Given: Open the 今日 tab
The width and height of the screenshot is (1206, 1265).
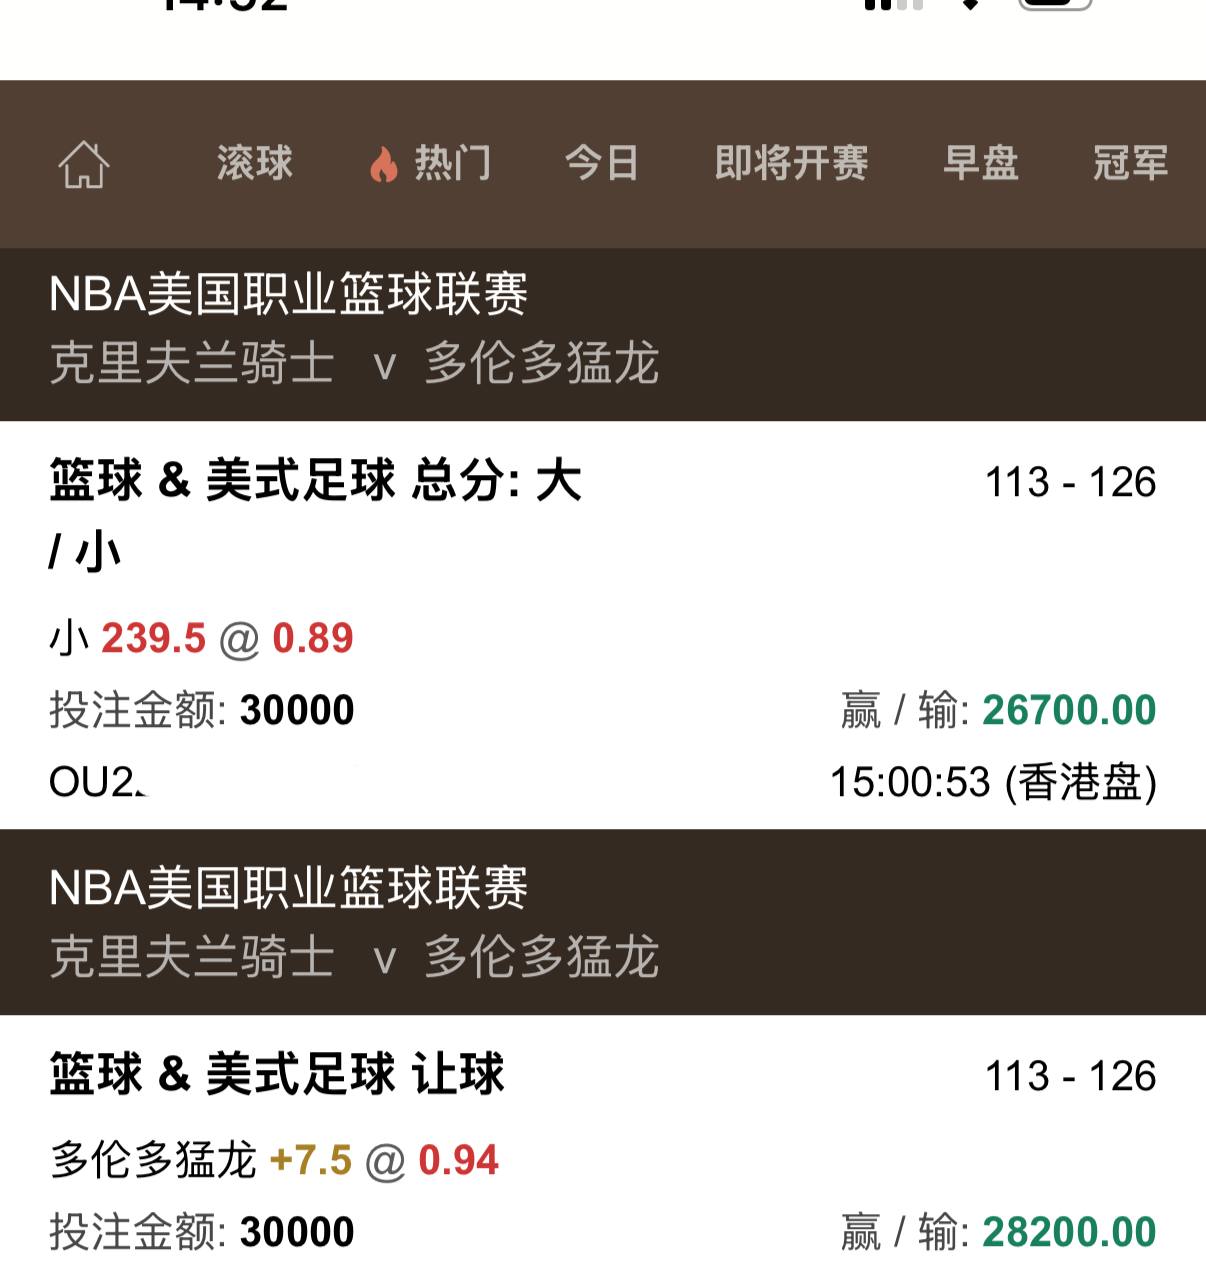Looking at the screenshot, I should point(601,163).
